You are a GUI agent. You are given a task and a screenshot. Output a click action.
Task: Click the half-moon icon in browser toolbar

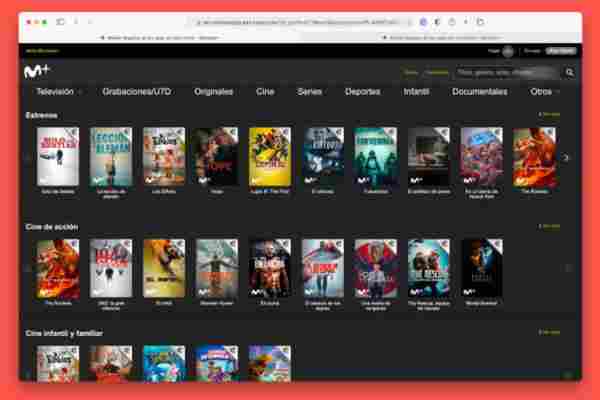[437, 22]
